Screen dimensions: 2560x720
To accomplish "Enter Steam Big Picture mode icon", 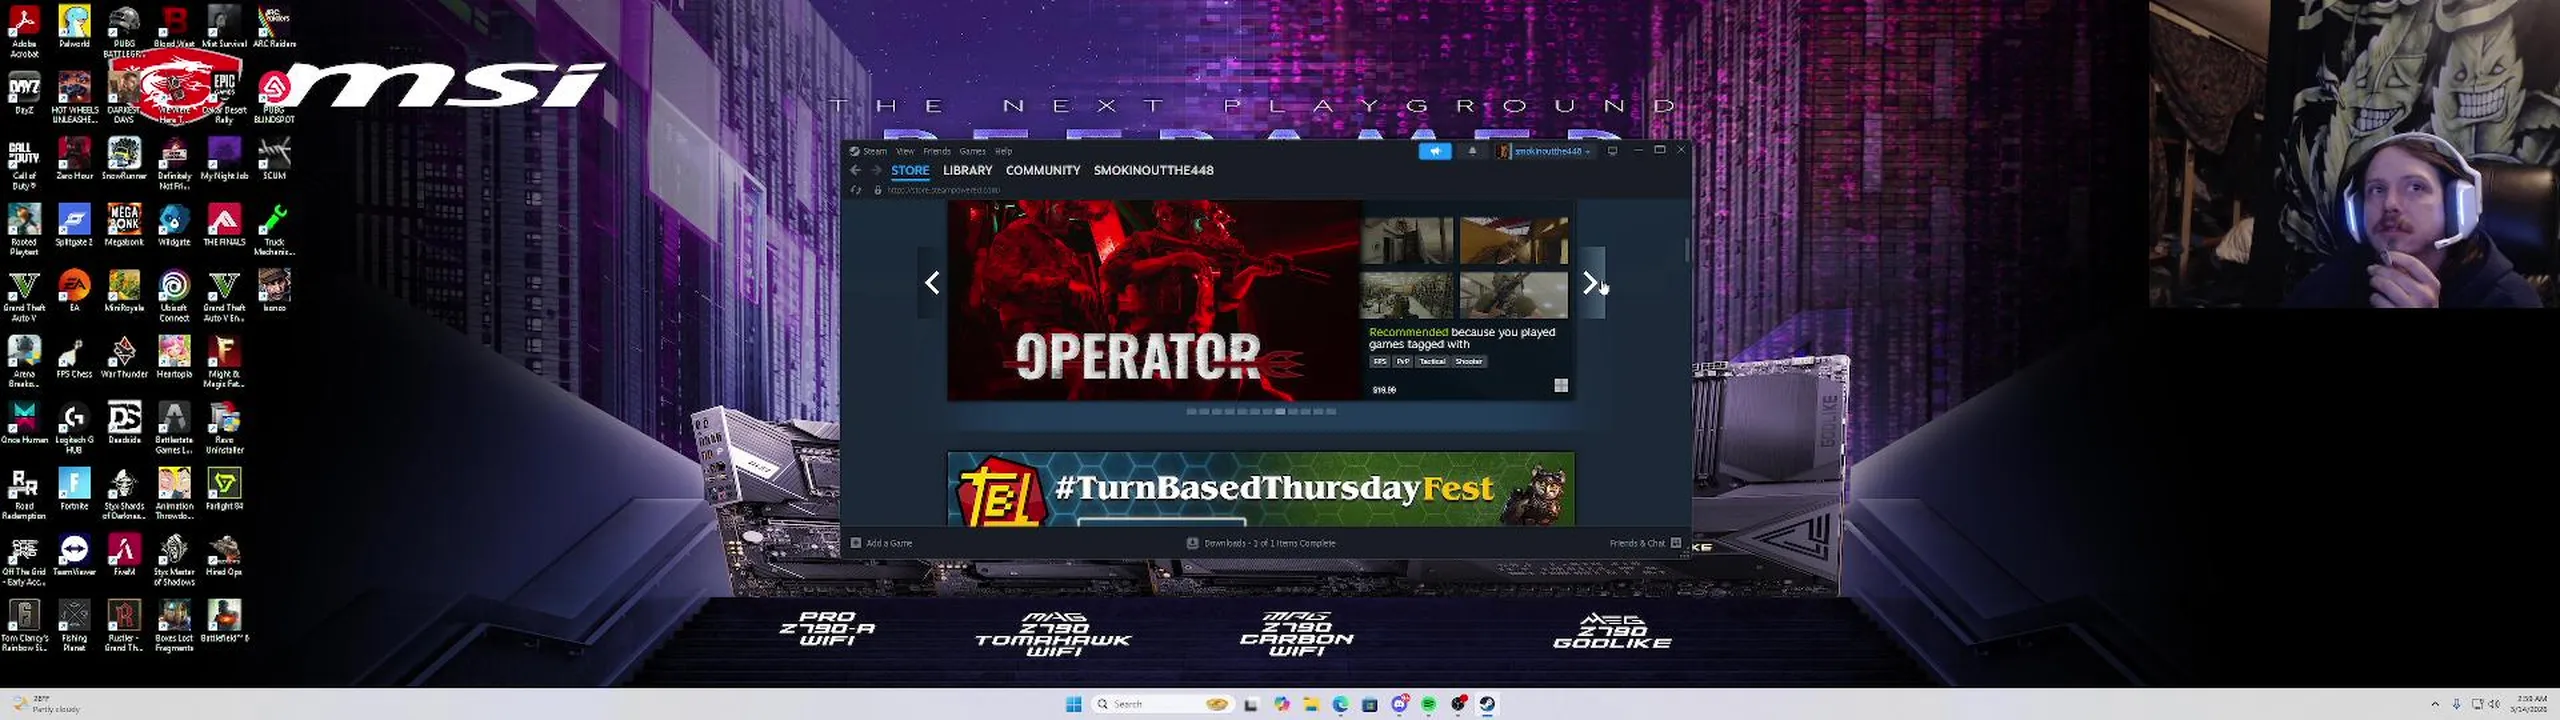I will 1612,151.
